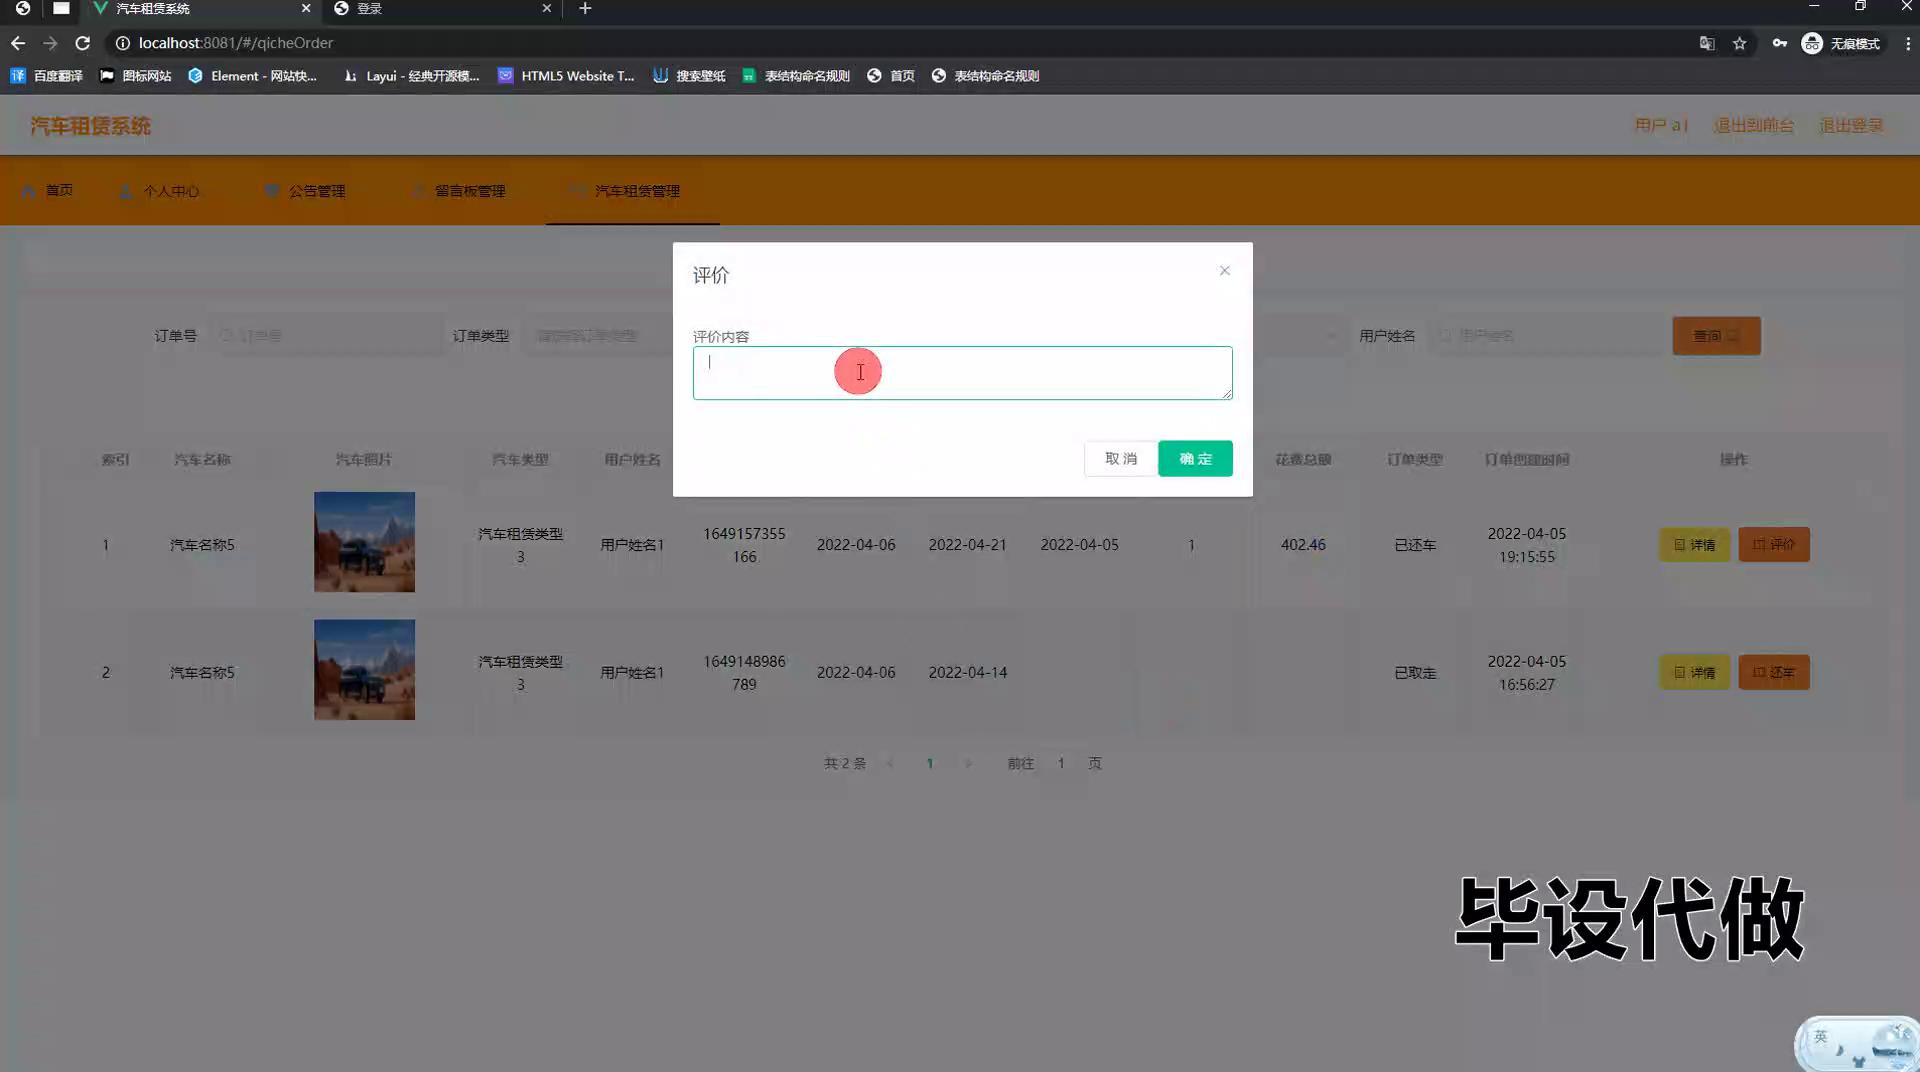
Task: Open the password key icon
Action: 1779,43
